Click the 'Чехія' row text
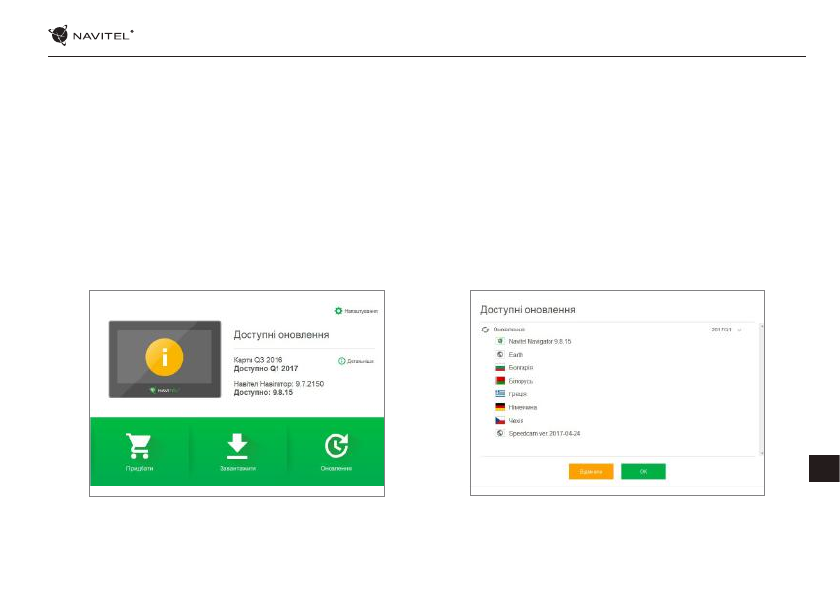 coord(516,421)
